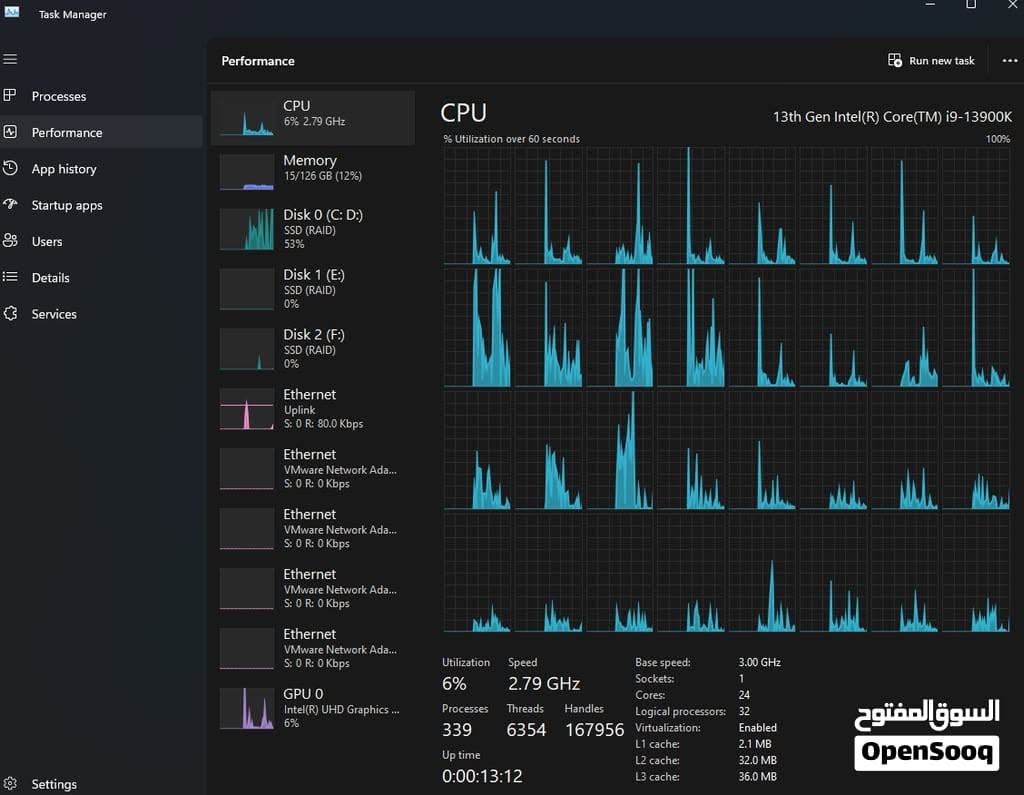Click the Performance page title header
1024x795 pixels.
pos(258,61)
